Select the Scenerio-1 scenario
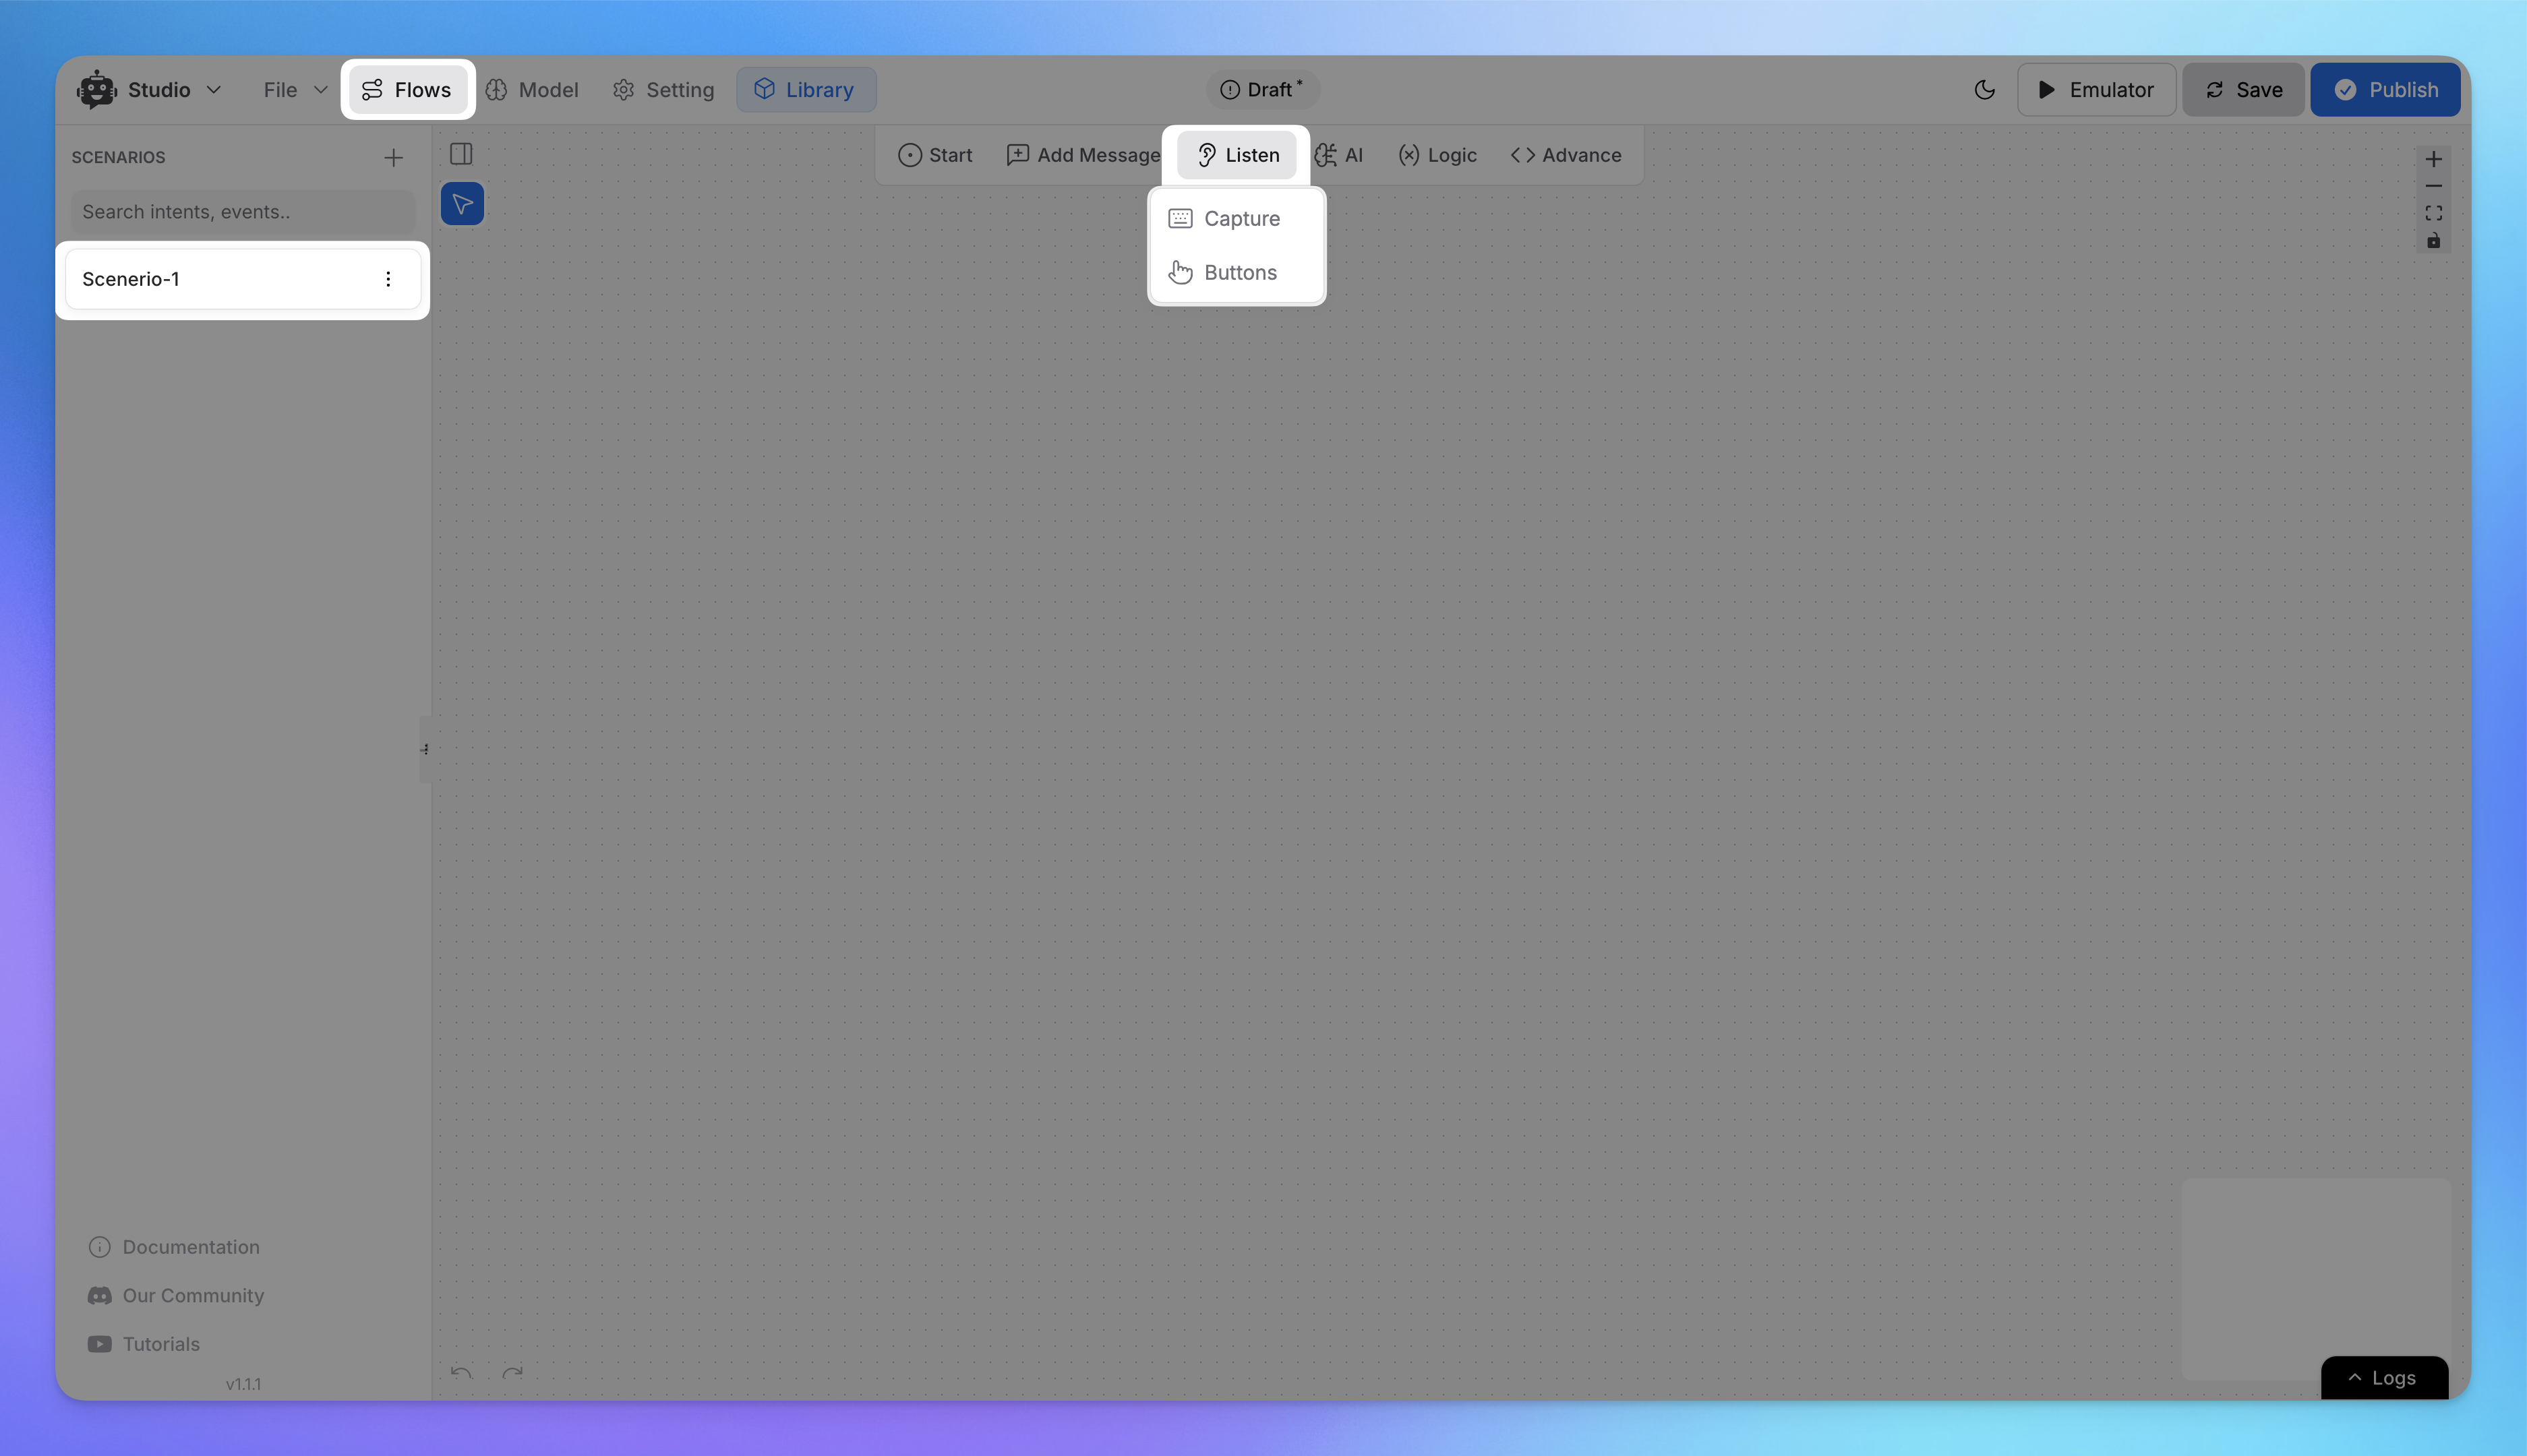The width and height of the screenshot is (2527, 1456). 242,279
